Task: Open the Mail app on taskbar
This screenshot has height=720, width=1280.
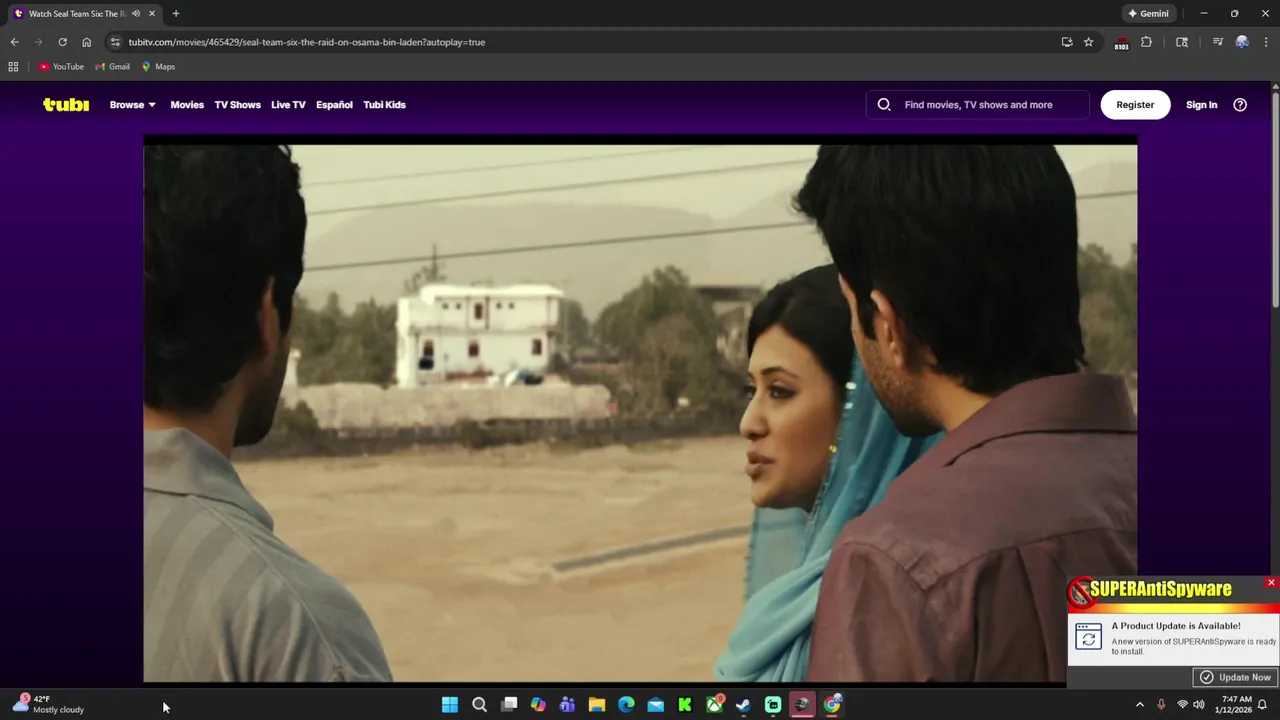Action: pyautogui.click(x=655, y=705)
